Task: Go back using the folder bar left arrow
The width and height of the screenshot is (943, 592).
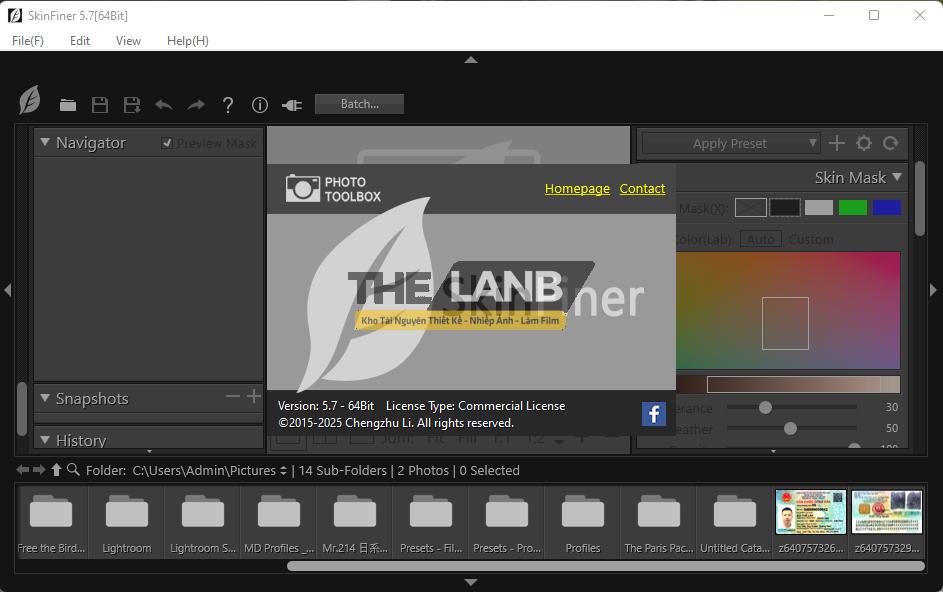Action: tap(23, 470)
